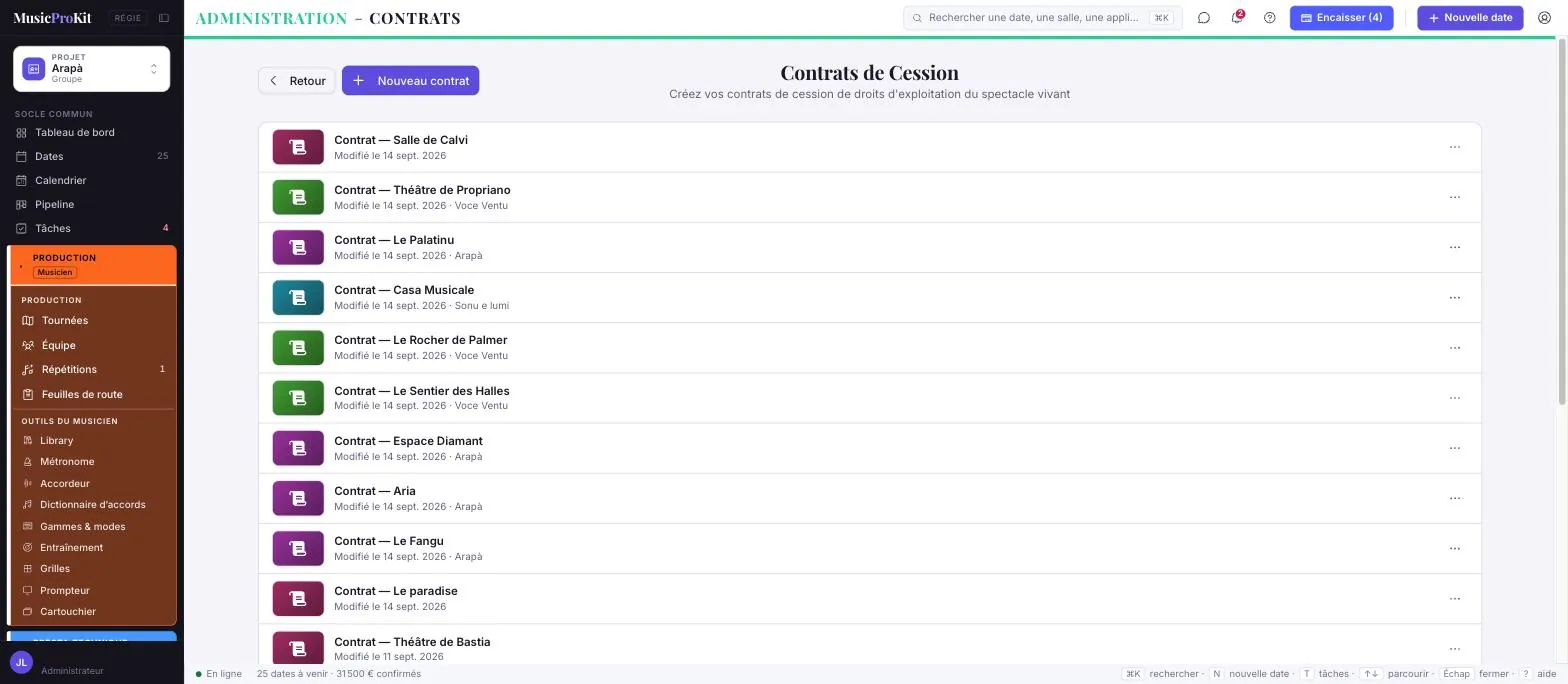The image size is (1568, 684).
Task: Click the page vertical scrollbar
Action: [x=1562, y=222]
